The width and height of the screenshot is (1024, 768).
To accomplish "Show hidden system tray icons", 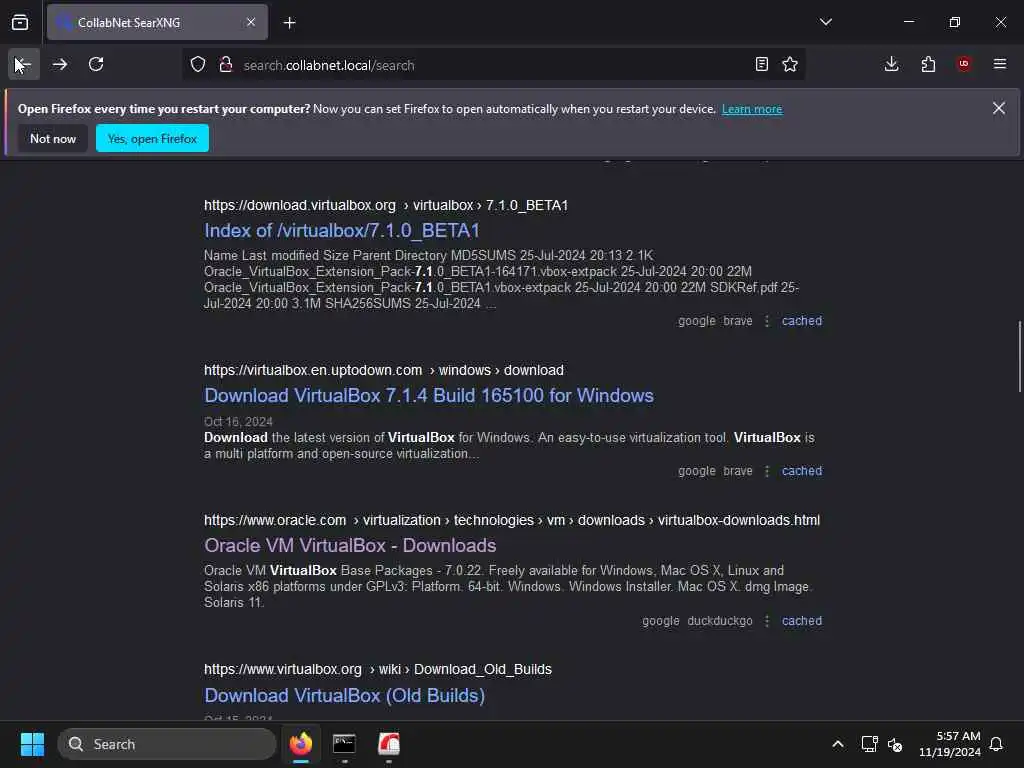I will [838, 744].
